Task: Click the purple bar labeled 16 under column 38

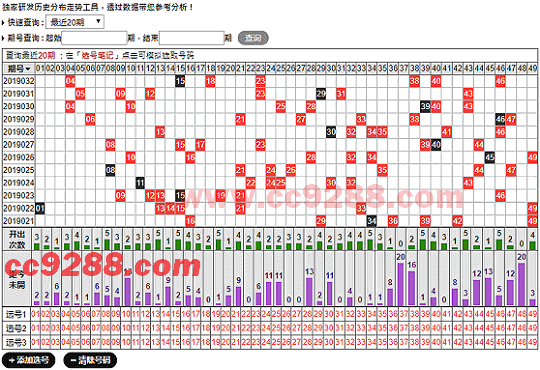Action: 412,288
